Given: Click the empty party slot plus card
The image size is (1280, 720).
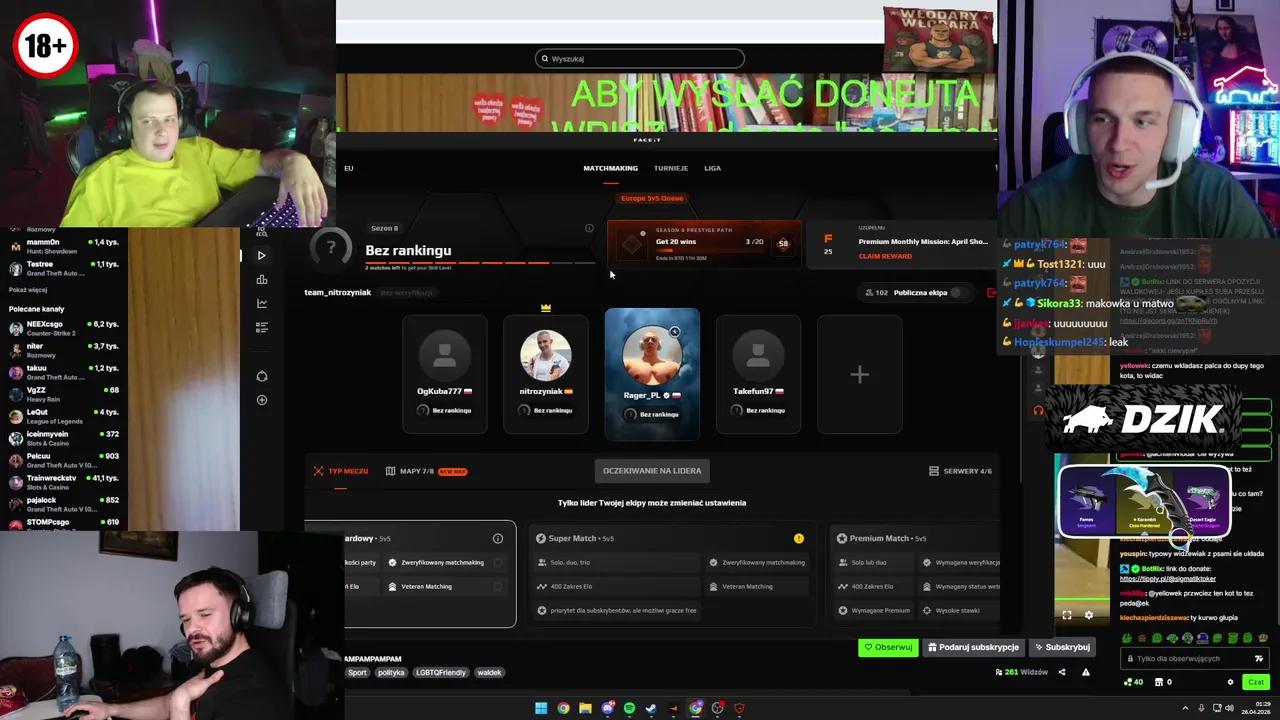Looking at the screenshot, I should [x=860, y=374].
